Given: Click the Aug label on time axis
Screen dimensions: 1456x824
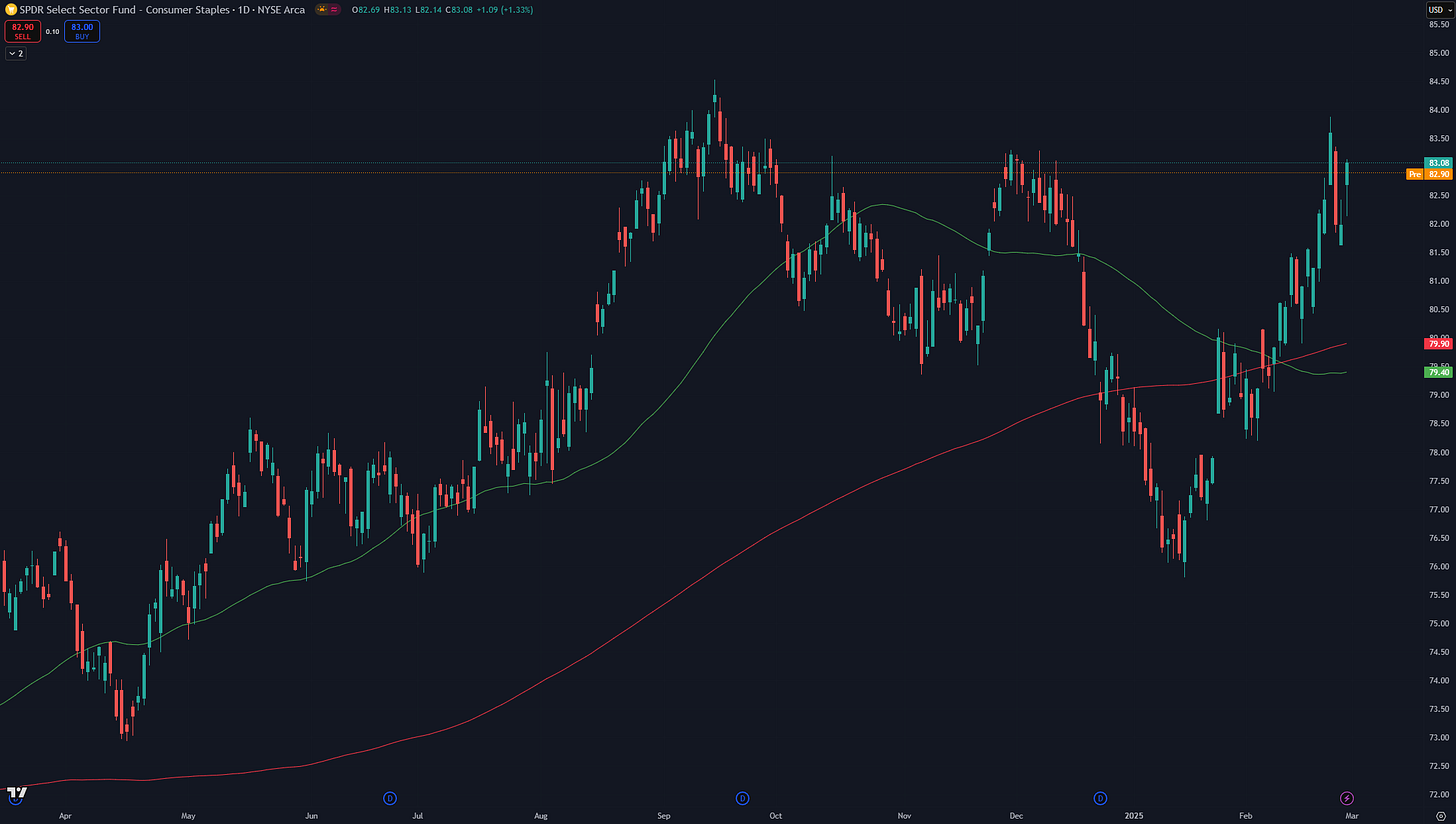Looking at the screenshot, I should tap(542, 816).
